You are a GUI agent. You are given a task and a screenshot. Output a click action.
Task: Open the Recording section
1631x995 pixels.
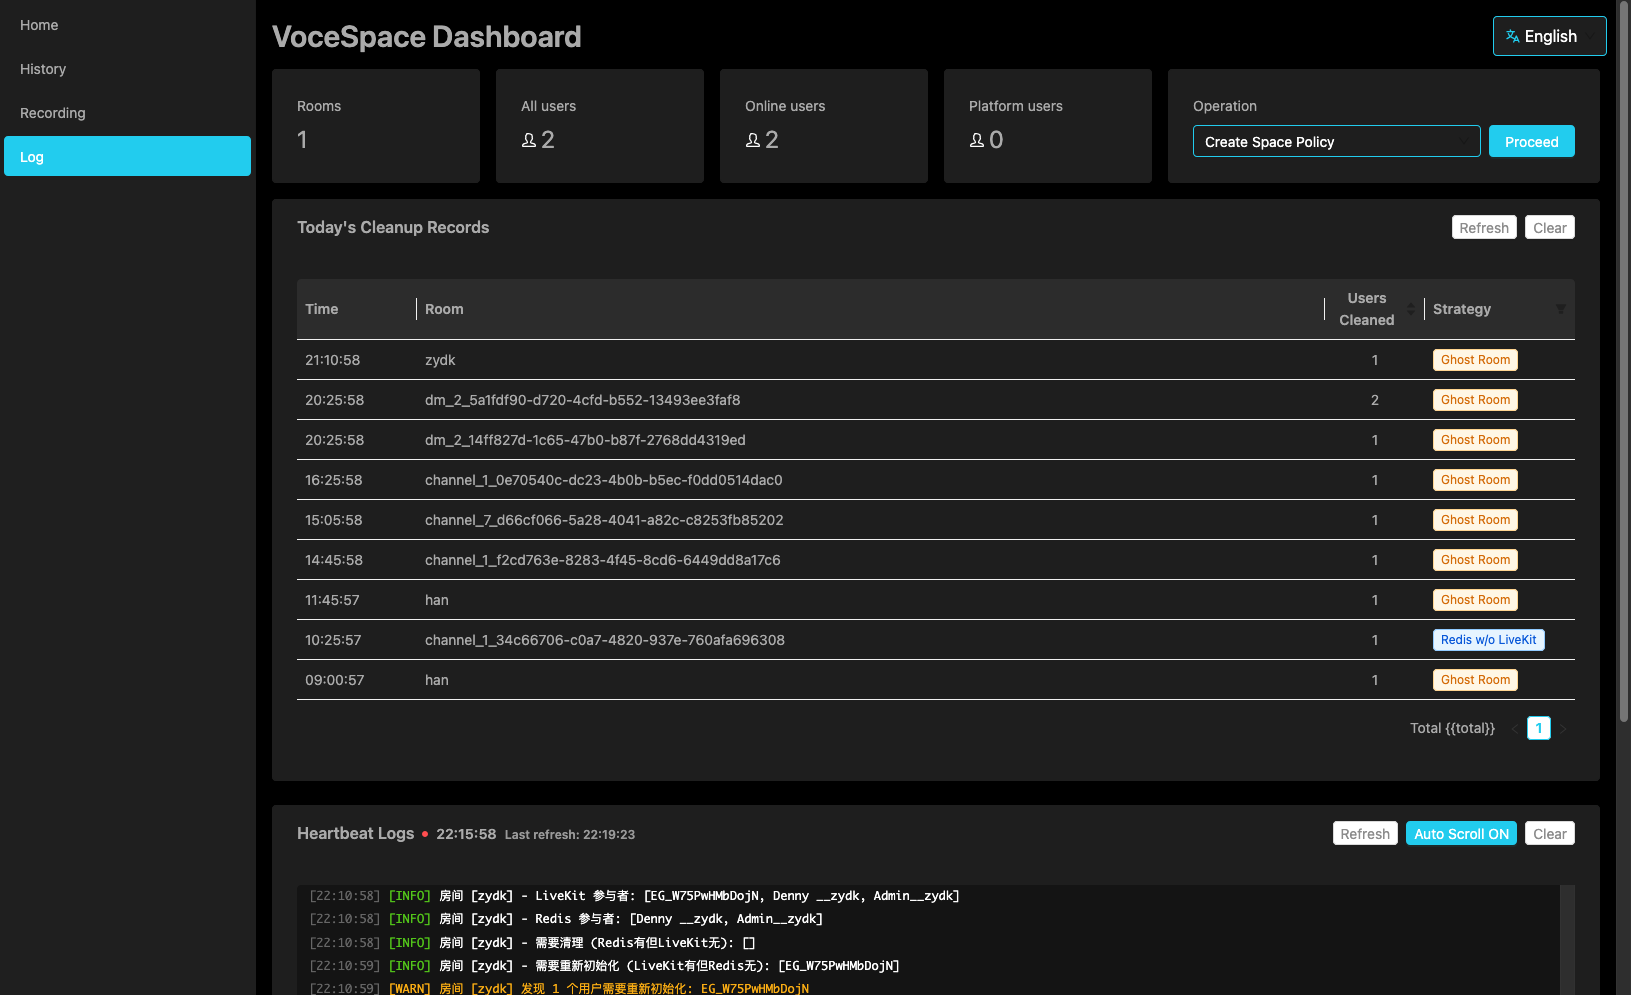pos(127,113)
